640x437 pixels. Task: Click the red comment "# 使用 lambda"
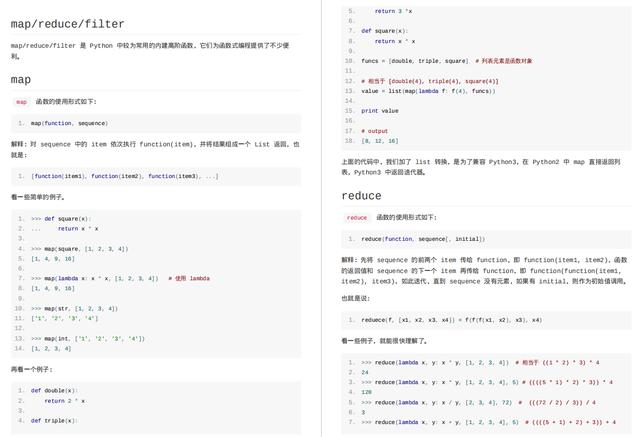(x=189, y=278)
